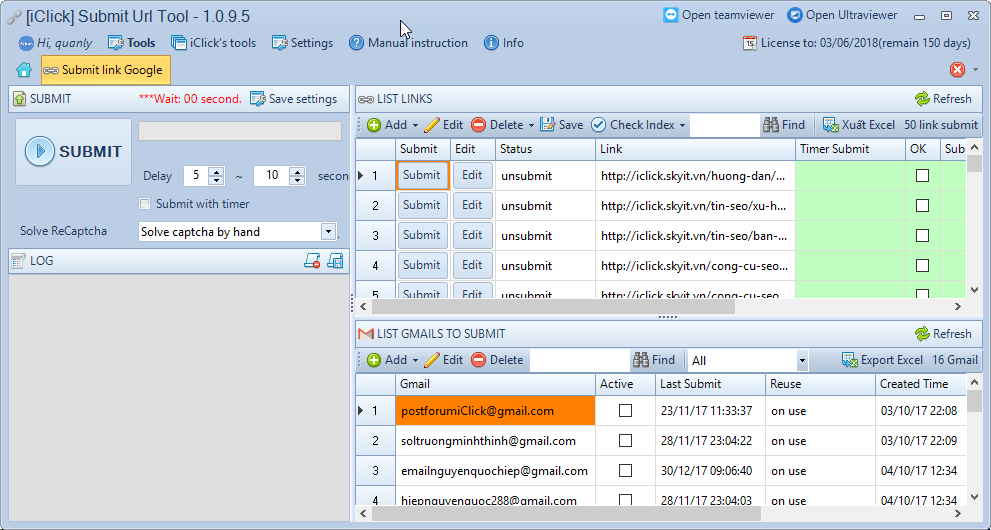
Task: Click the LIST LINKS search field
Action: coord(724,125)
